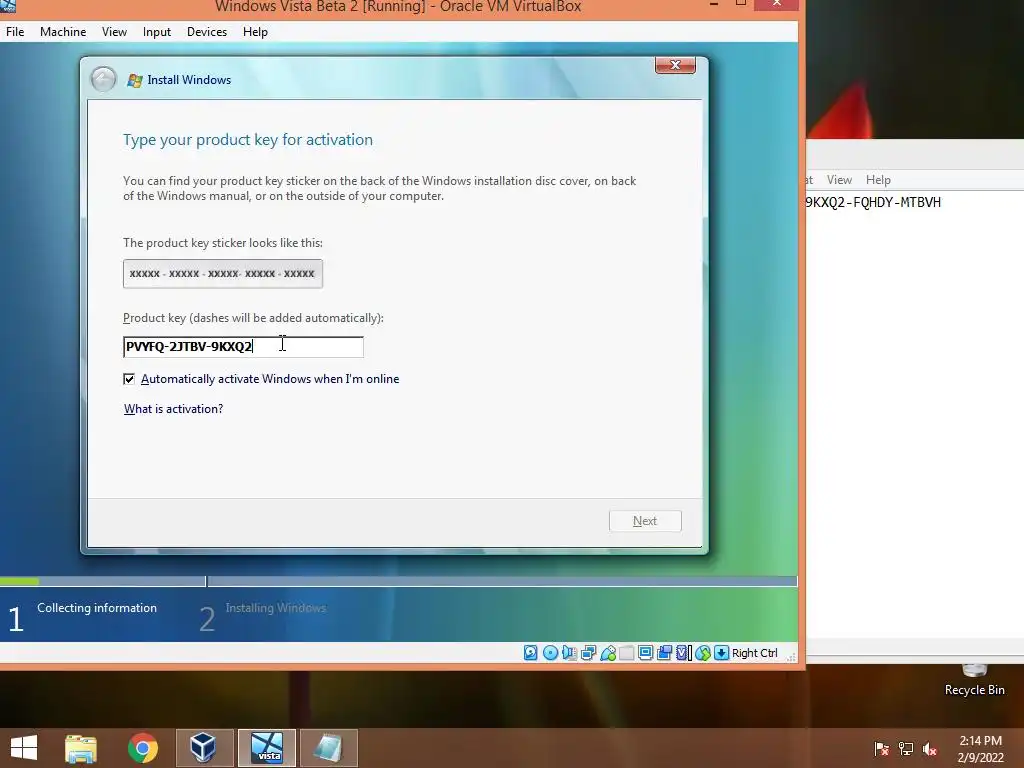Image resolution: width=1024 pixels, height=768 pixels.
Task: Open VirtualBox Manager taskbar icon
Action: click(204, 748)
